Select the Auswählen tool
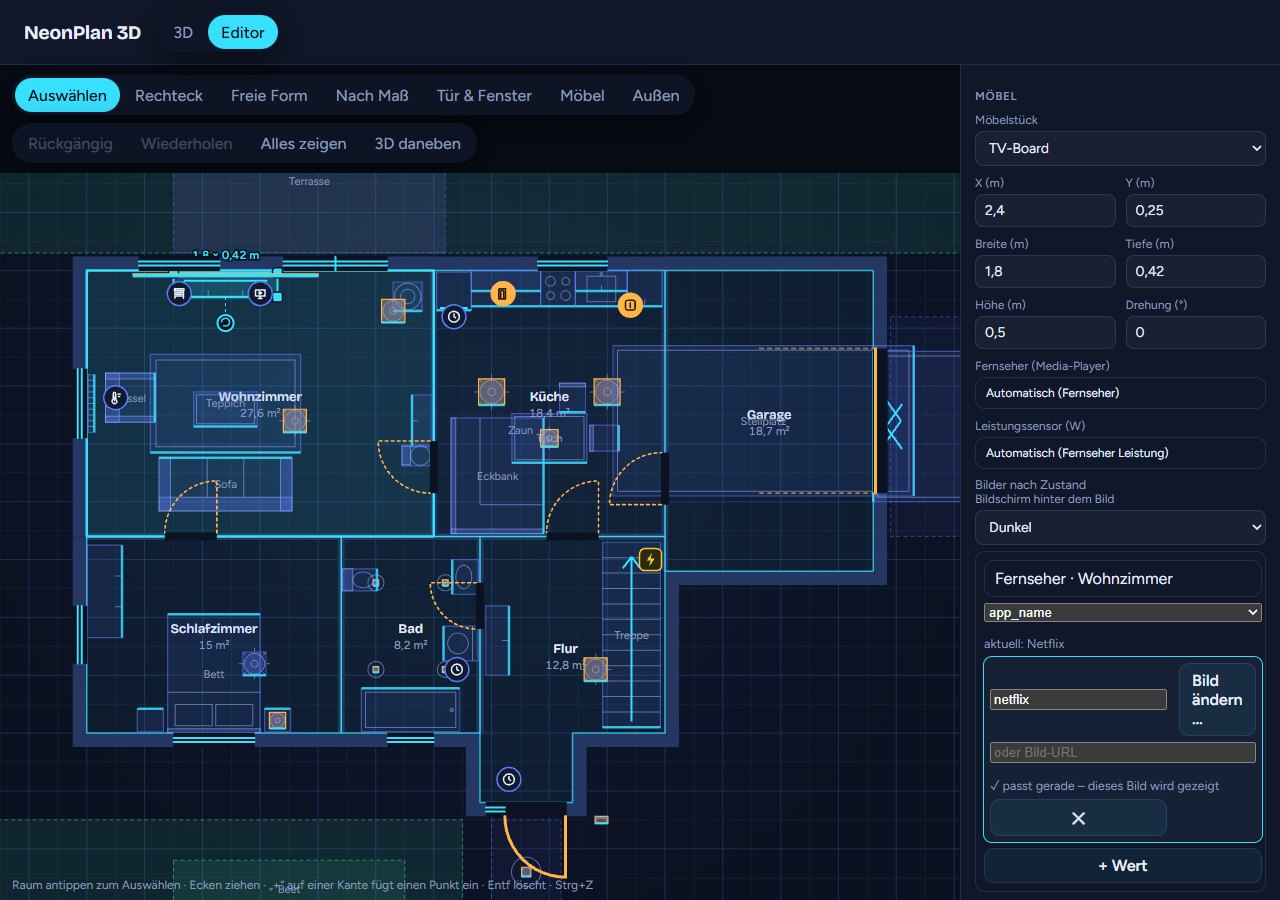Image resolution: width=1280 pixels, height=900 pixels. [67, 96]
